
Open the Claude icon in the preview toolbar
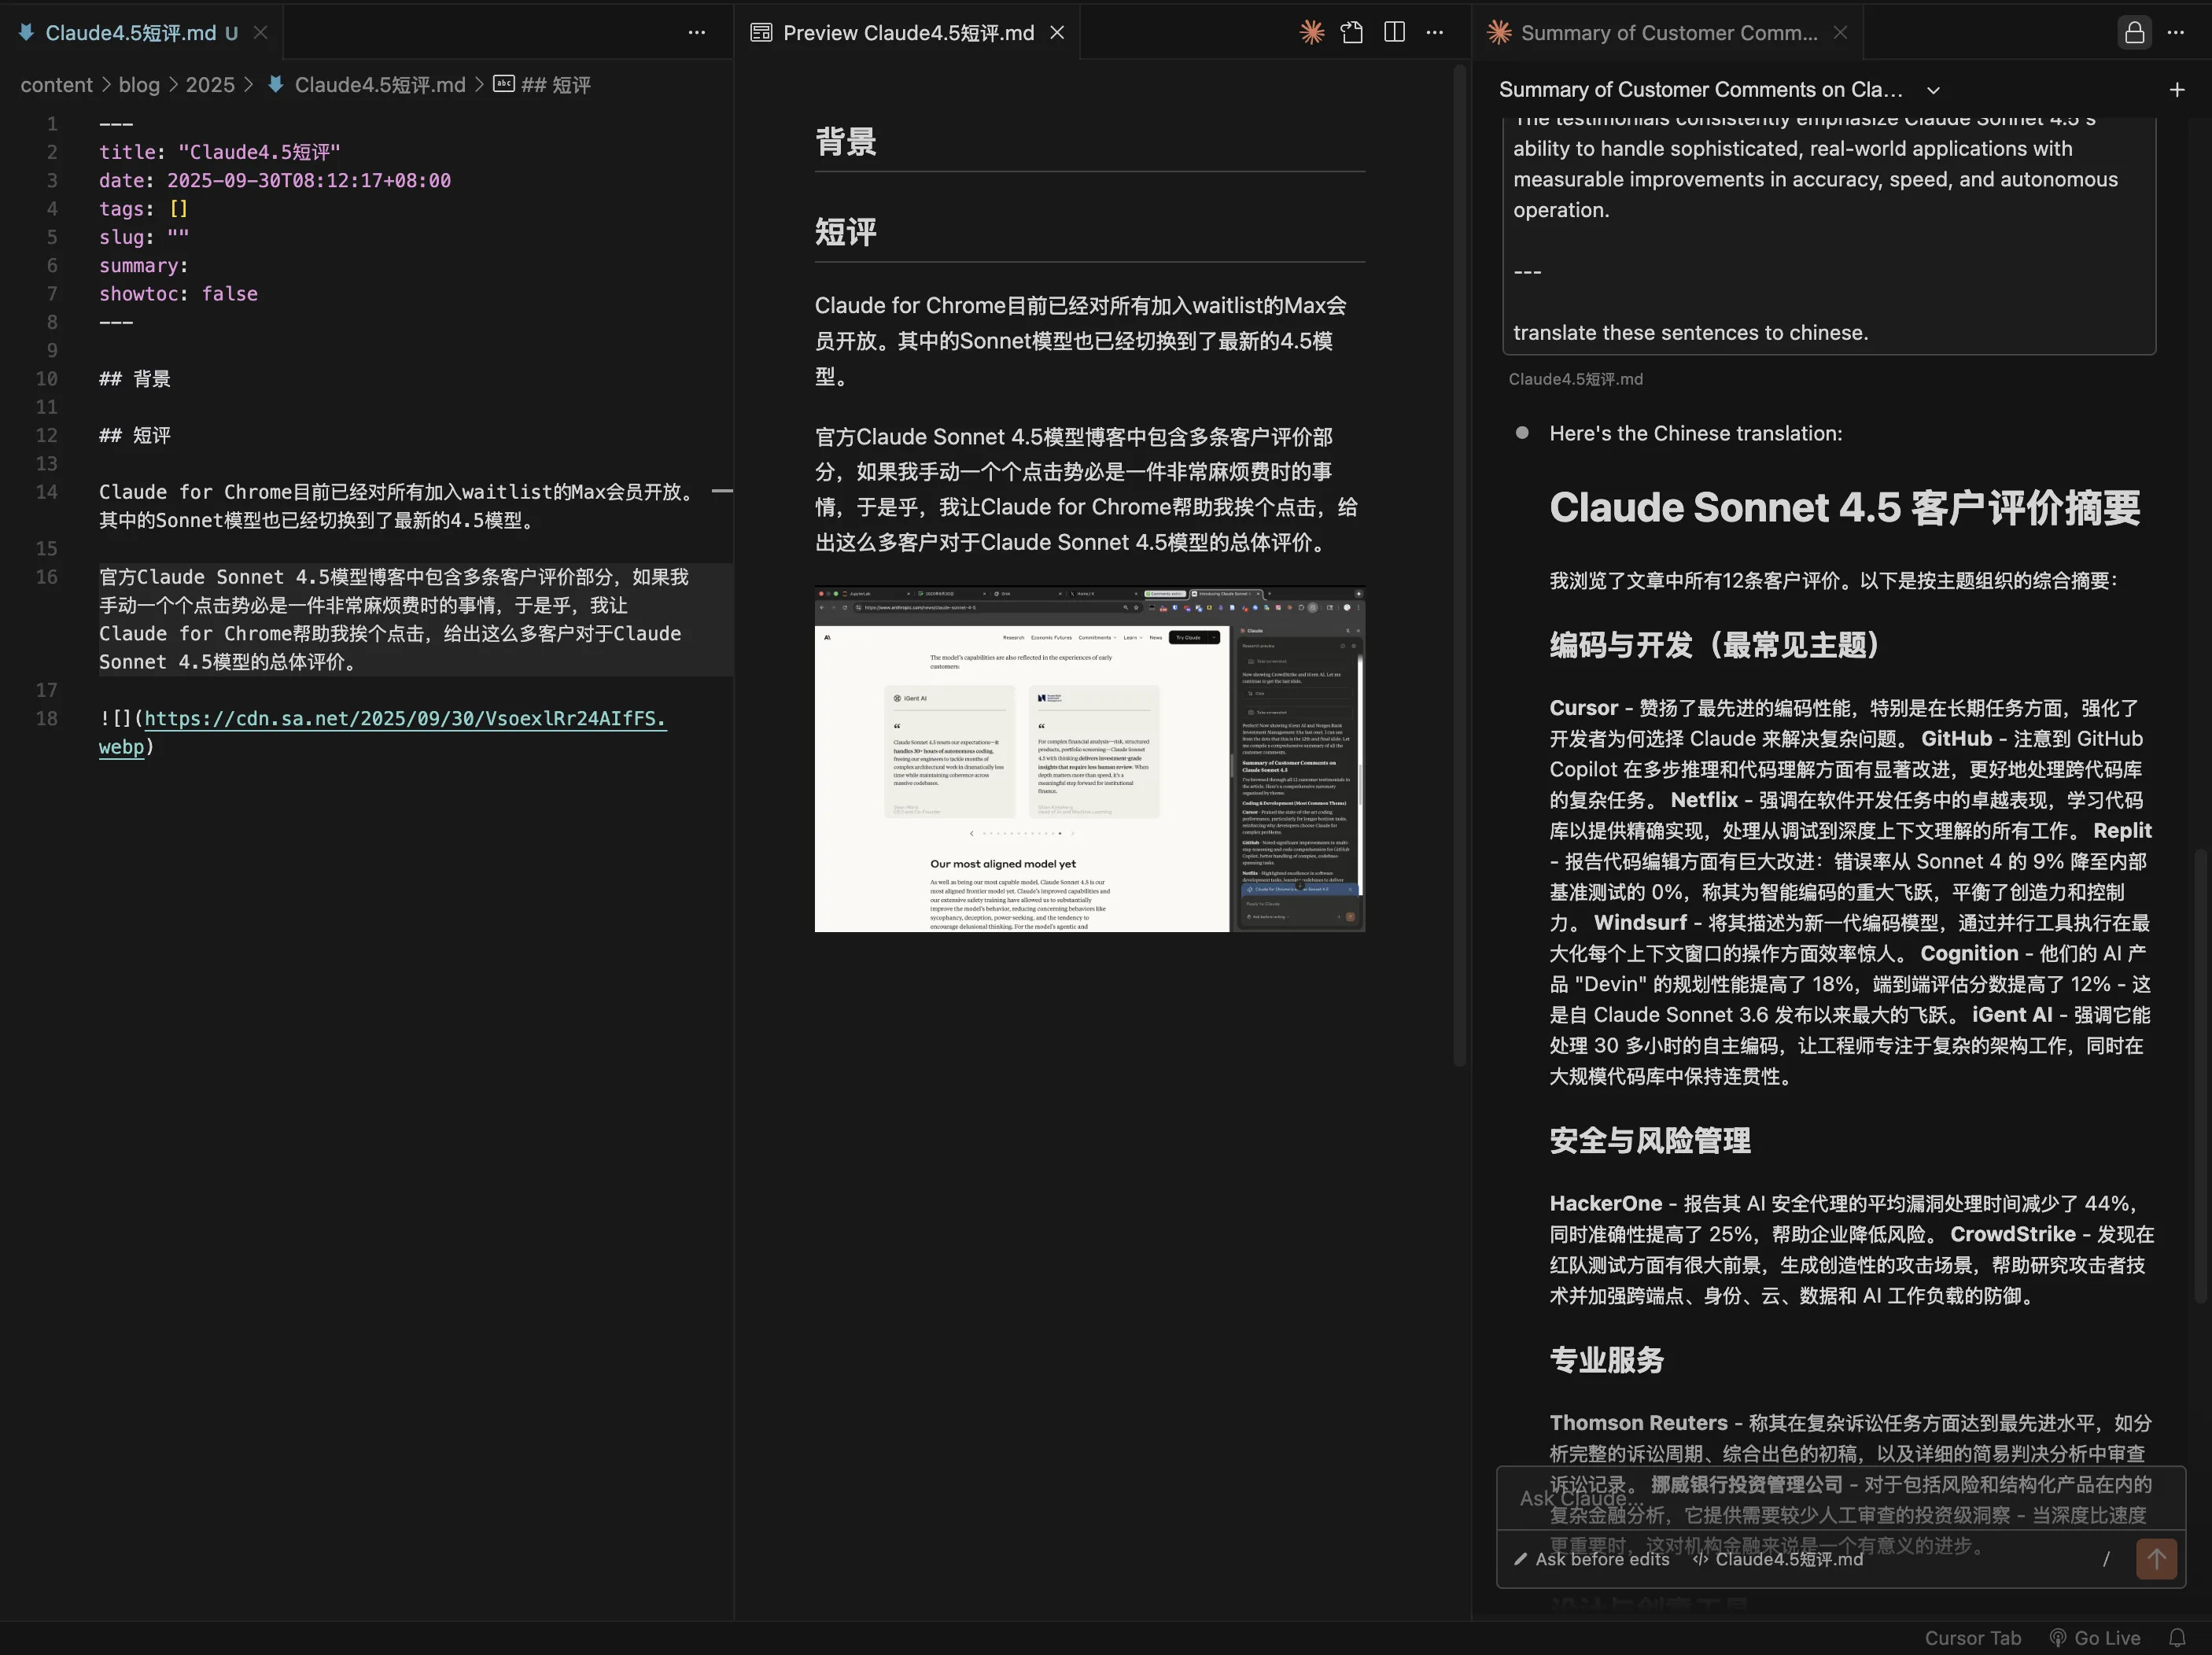click(x=1311, y=32)
